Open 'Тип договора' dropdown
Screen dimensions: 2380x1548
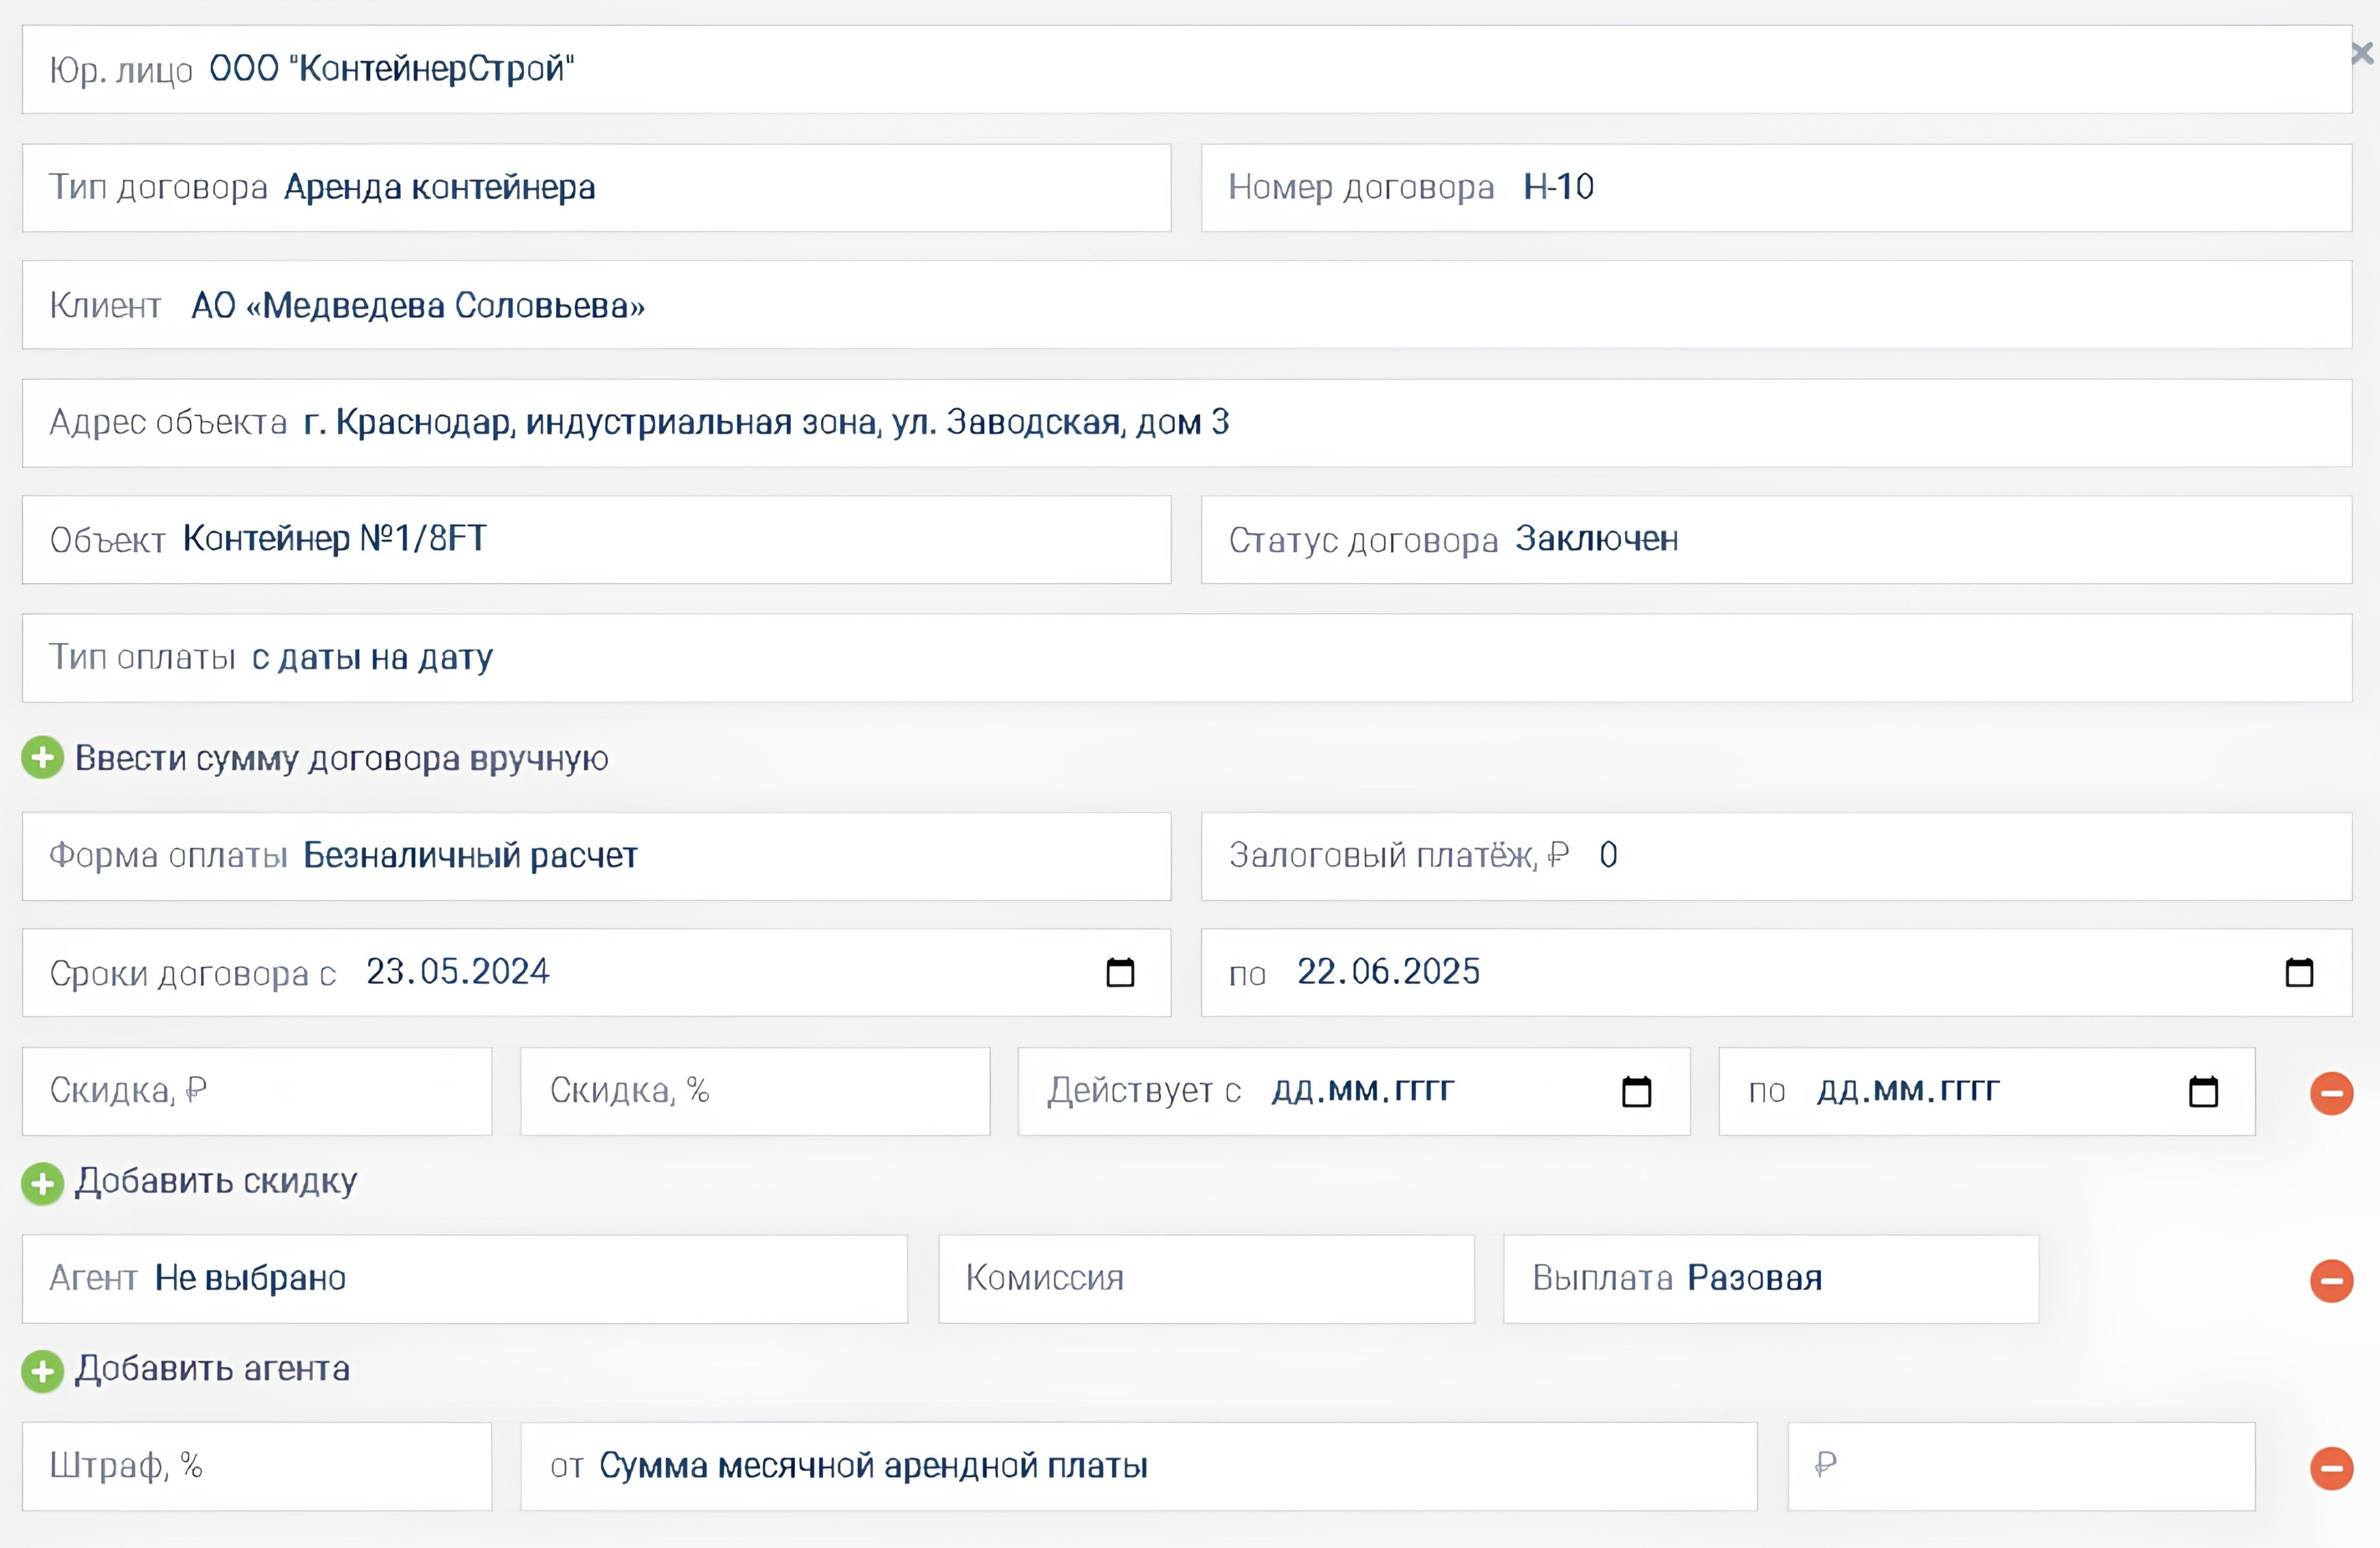[596, 188]
